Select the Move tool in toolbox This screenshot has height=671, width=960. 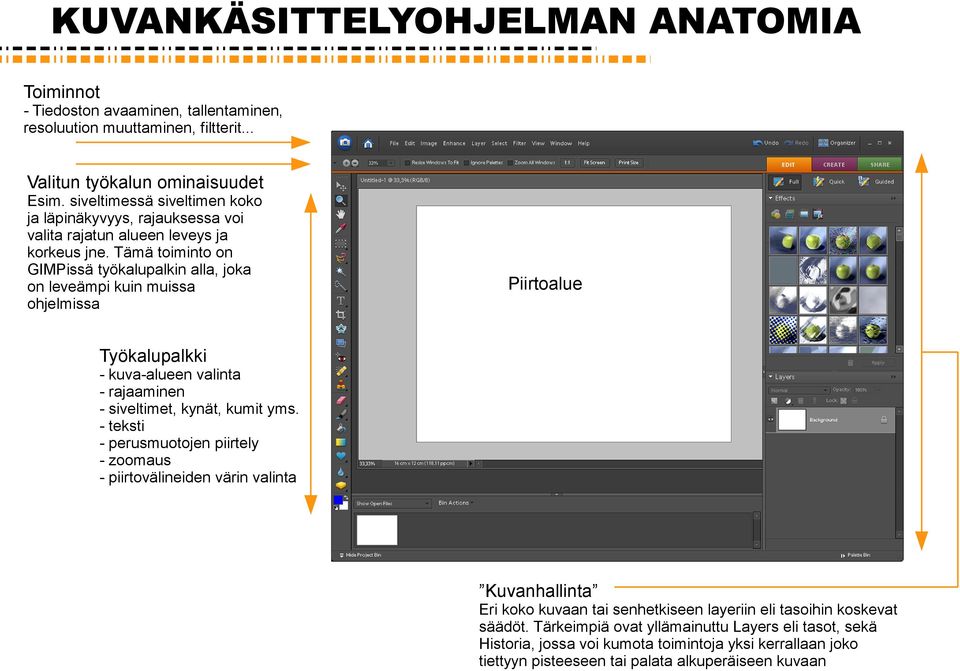[x=341, y=186]
